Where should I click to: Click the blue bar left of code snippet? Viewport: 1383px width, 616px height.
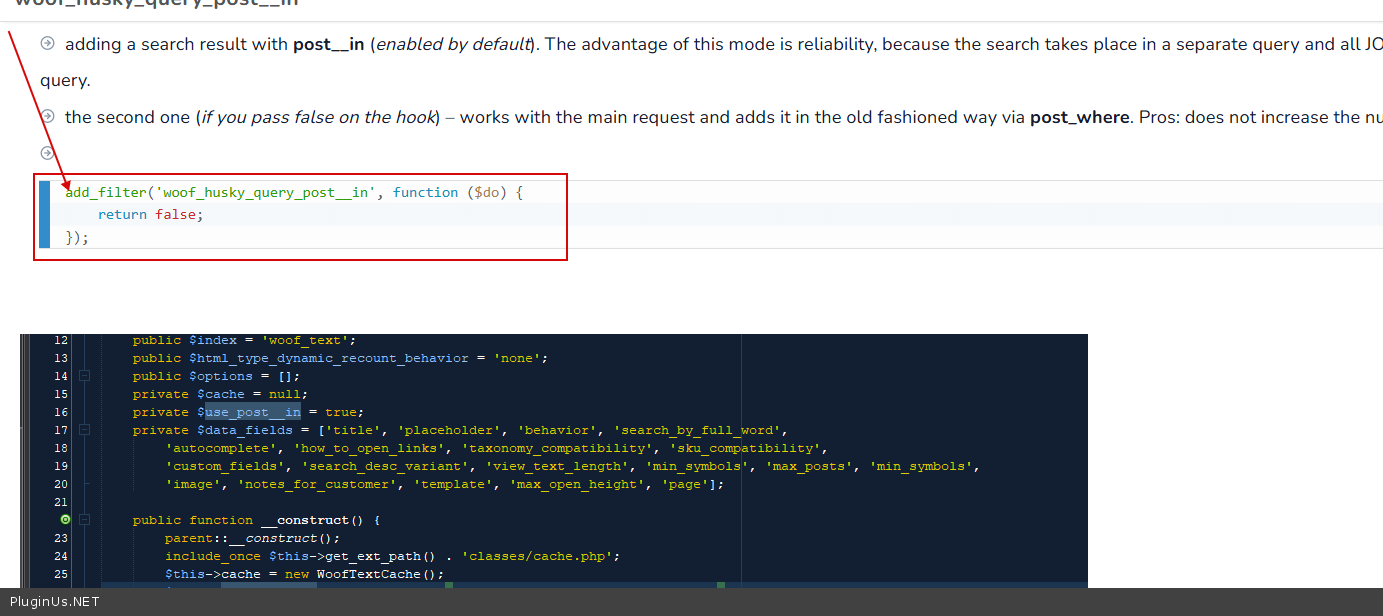pyautogui.click(x=44, y=214)
